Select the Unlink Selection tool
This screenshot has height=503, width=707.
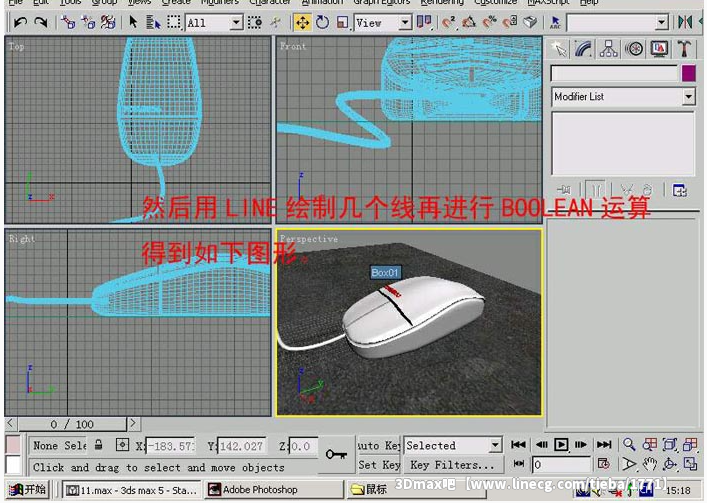coord(88,22)
